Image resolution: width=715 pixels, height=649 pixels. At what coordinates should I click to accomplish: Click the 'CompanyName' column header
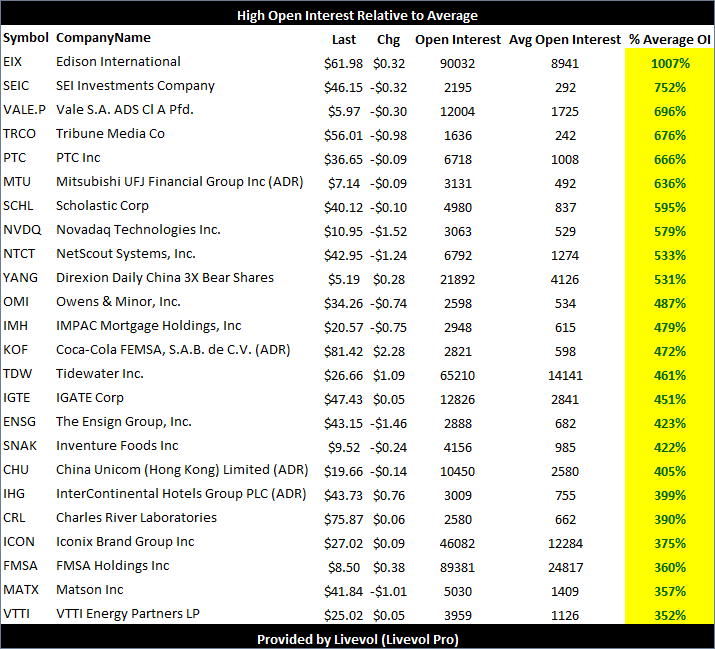(103, 38)
